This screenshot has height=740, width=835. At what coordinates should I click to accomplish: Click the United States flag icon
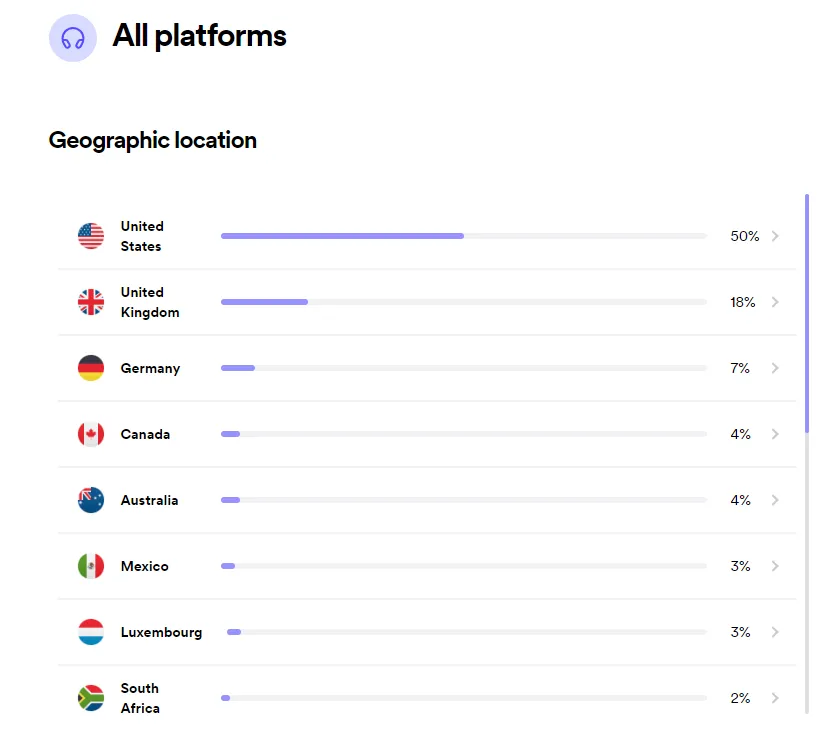[x=91, y=236]
